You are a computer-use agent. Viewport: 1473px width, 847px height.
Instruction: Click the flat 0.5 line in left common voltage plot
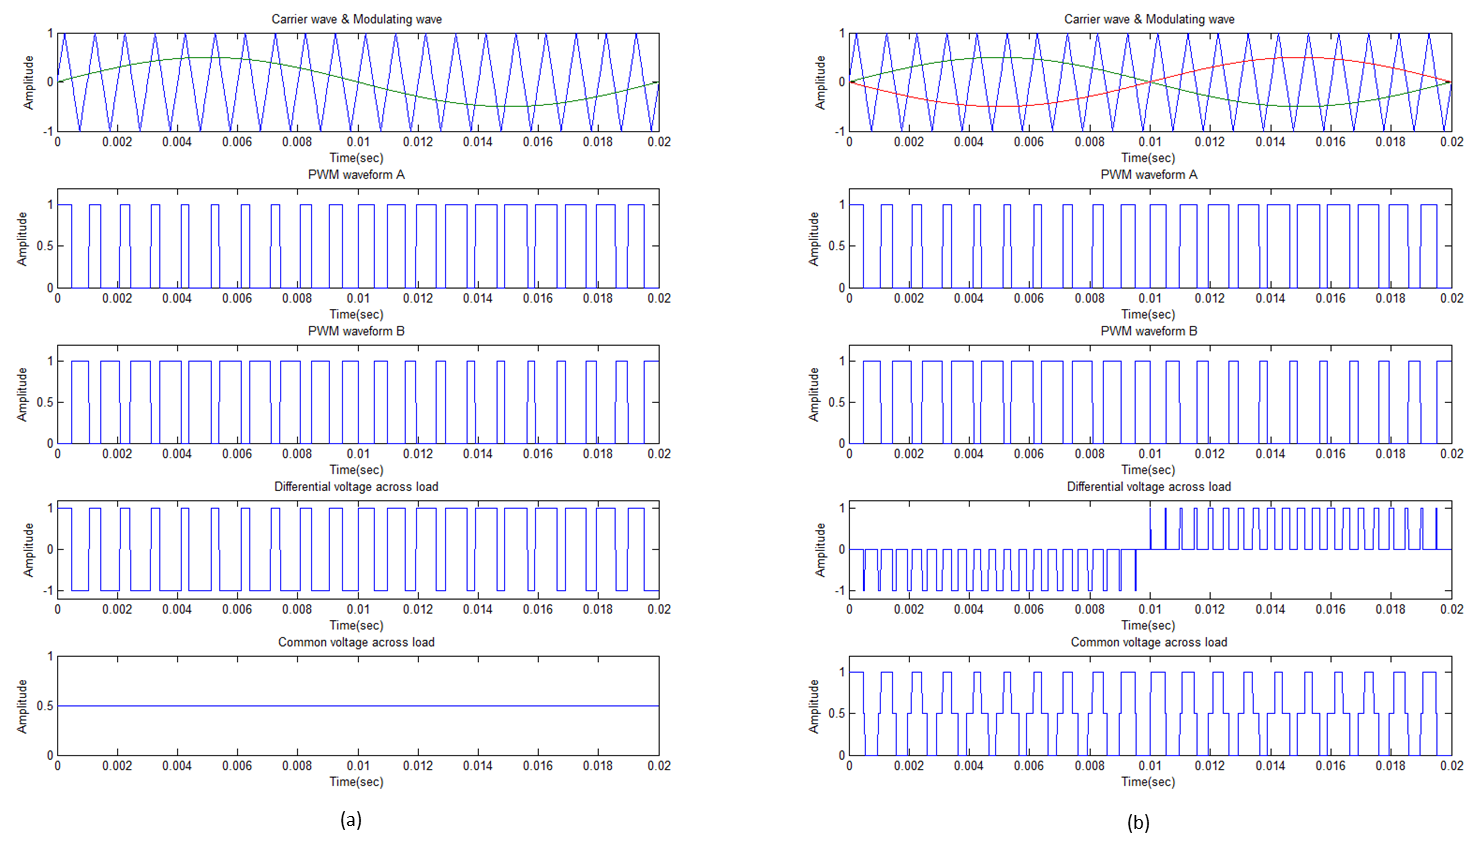pos(358,706)
